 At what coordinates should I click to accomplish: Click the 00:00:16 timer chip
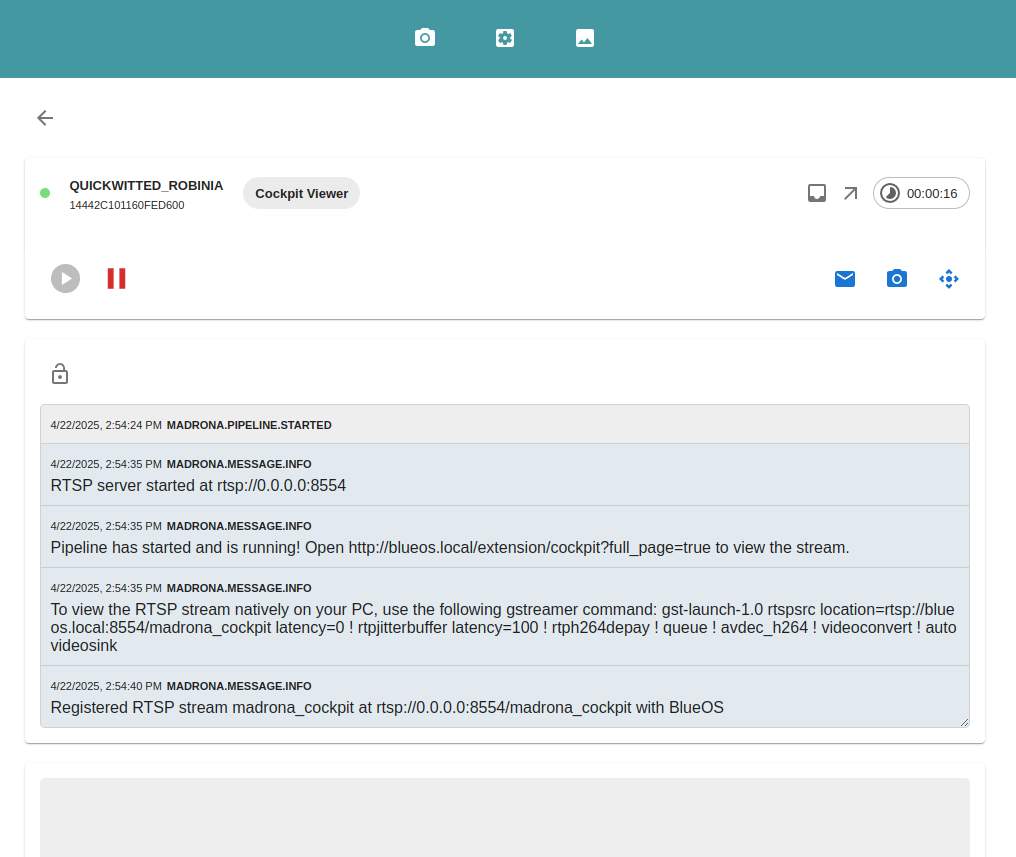pos(921,193)
